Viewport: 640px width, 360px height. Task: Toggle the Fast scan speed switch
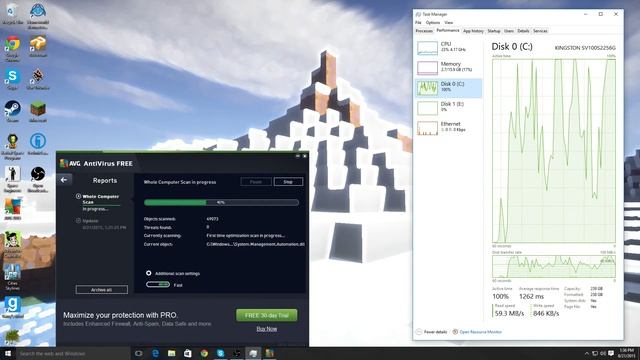tap(158, 284)
